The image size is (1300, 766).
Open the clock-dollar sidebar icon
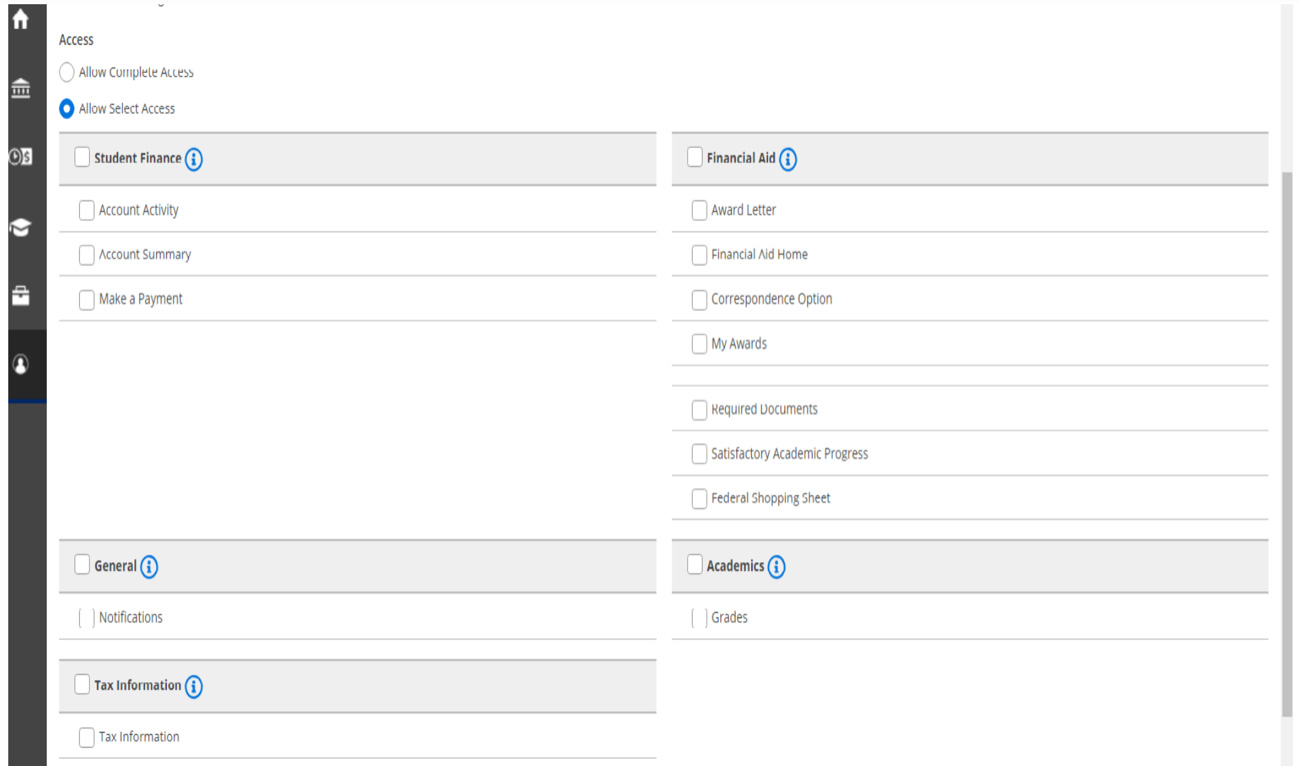pos(20,156)
